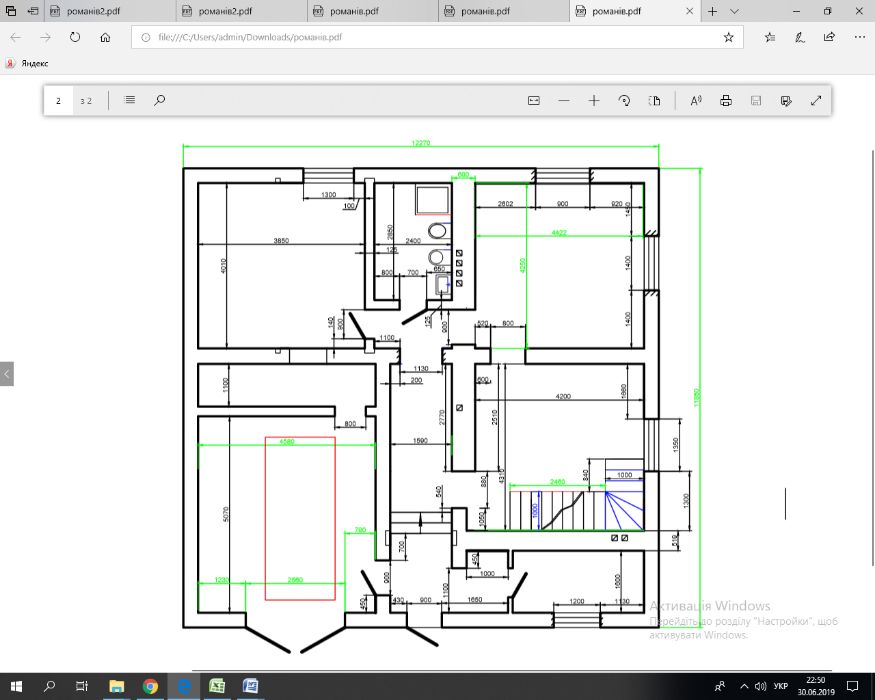Open Google Chrome from the taskbar
Image resolution: width=875 pixels, height=700 pixels.
point(150,687)
